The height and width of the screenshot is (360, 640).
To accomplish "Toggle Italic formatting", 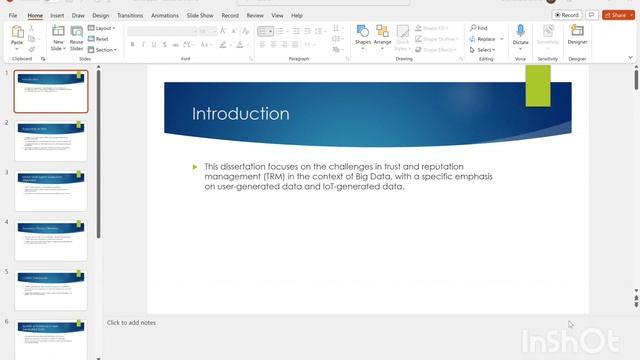I will click(x=143, y=44).
